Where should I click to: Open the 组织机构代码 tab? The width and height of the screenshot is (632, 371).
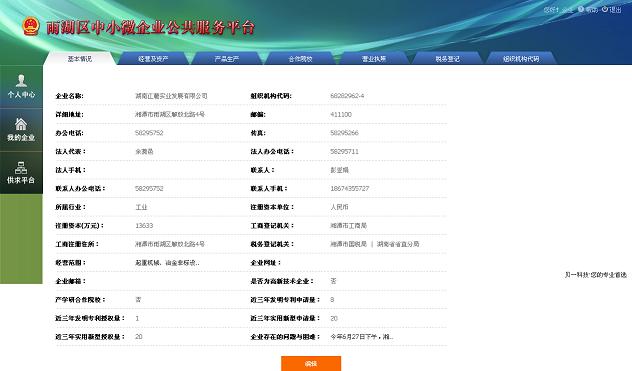pyautogui.click(x=521, y=58)
